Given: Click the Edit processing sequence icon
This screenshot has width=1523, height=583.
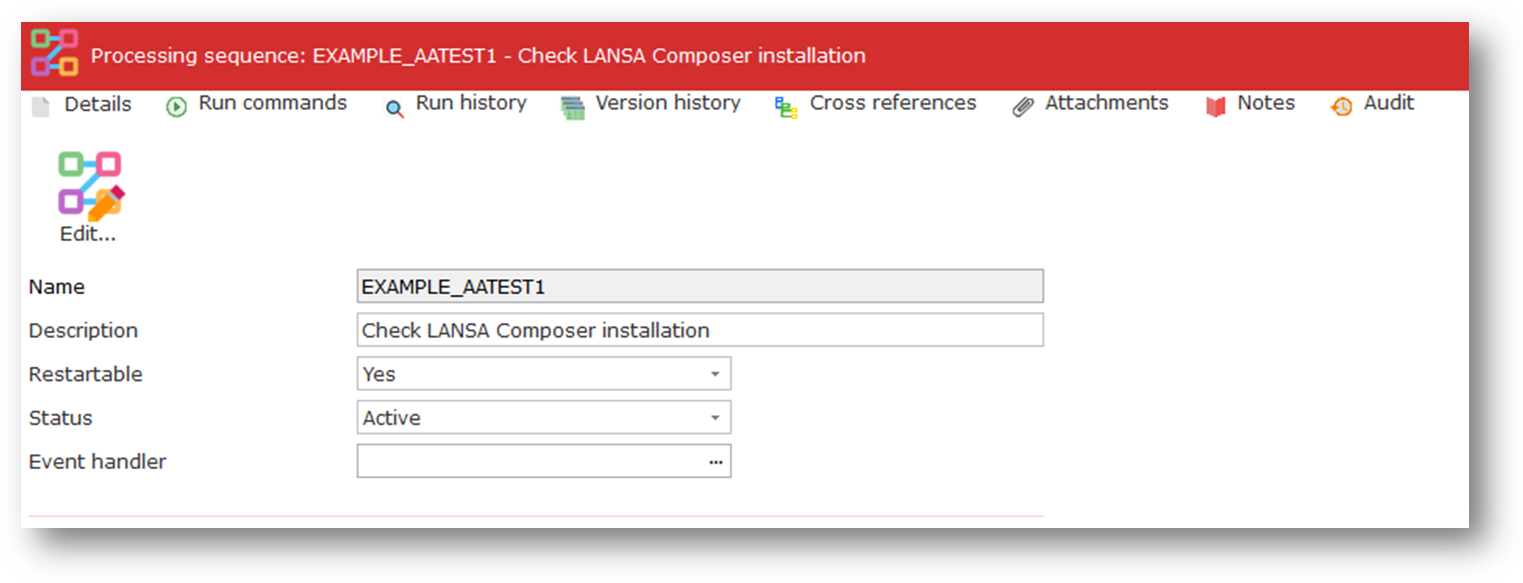Looking at the screenshot, I should pos(90,184).
